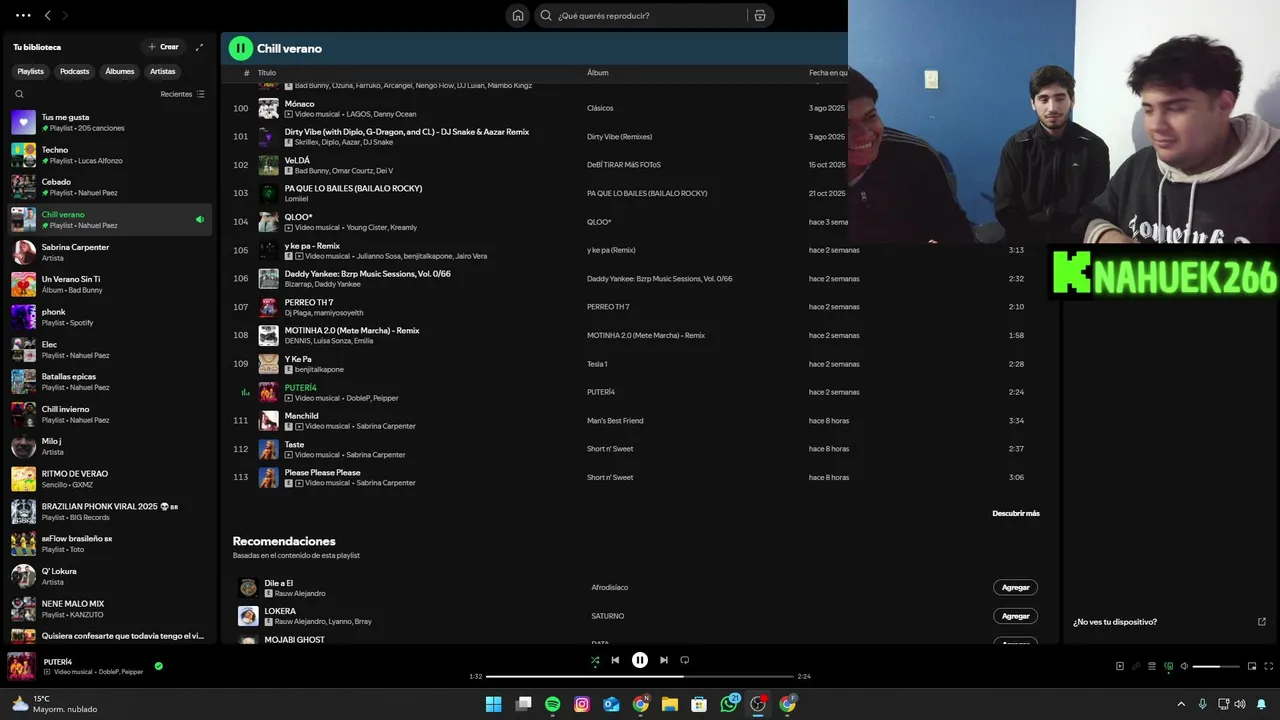Toggle the Now Playing view icon
Image resolution: width=1280 pixels, height=720 pixels.
(1120, 666)
